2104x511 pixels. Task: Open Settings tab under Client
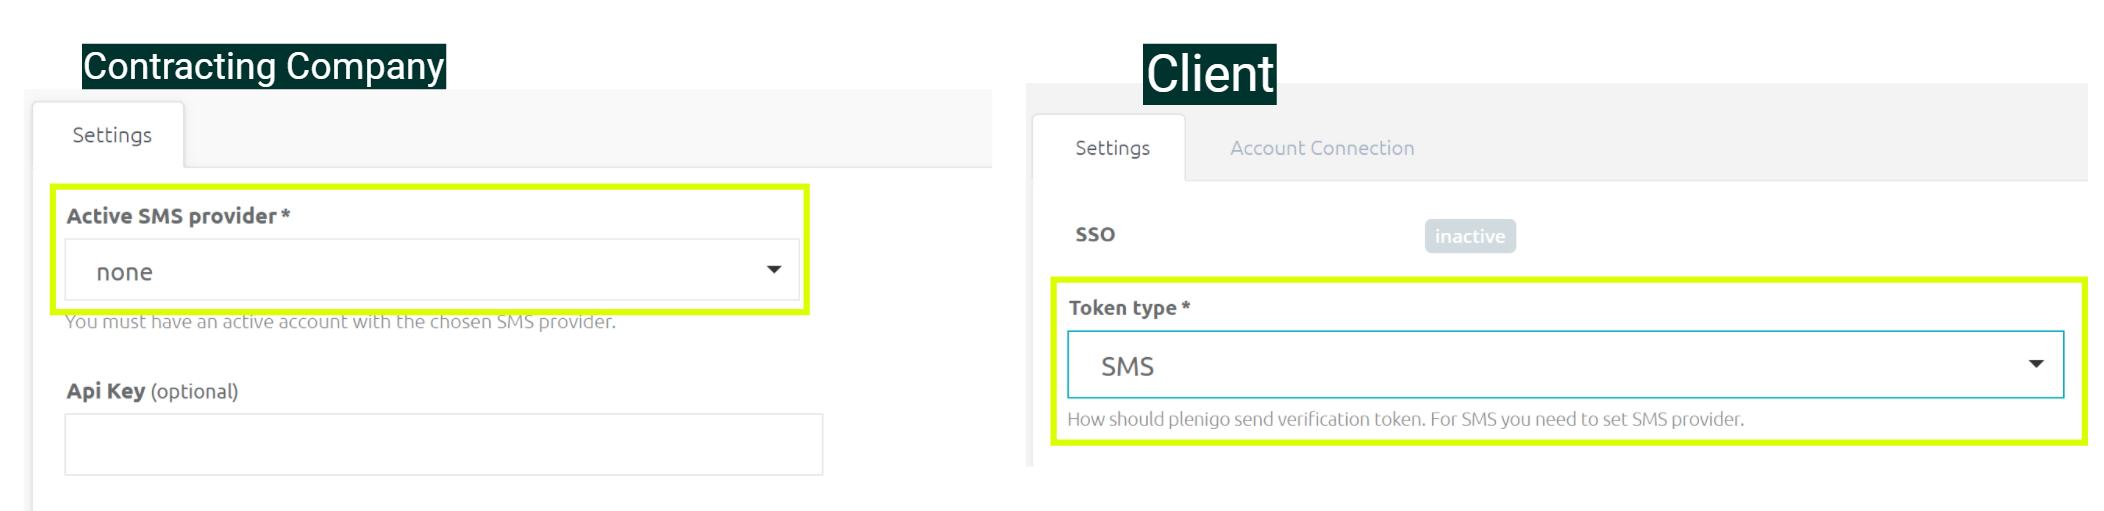click(x=1111, y=148)
